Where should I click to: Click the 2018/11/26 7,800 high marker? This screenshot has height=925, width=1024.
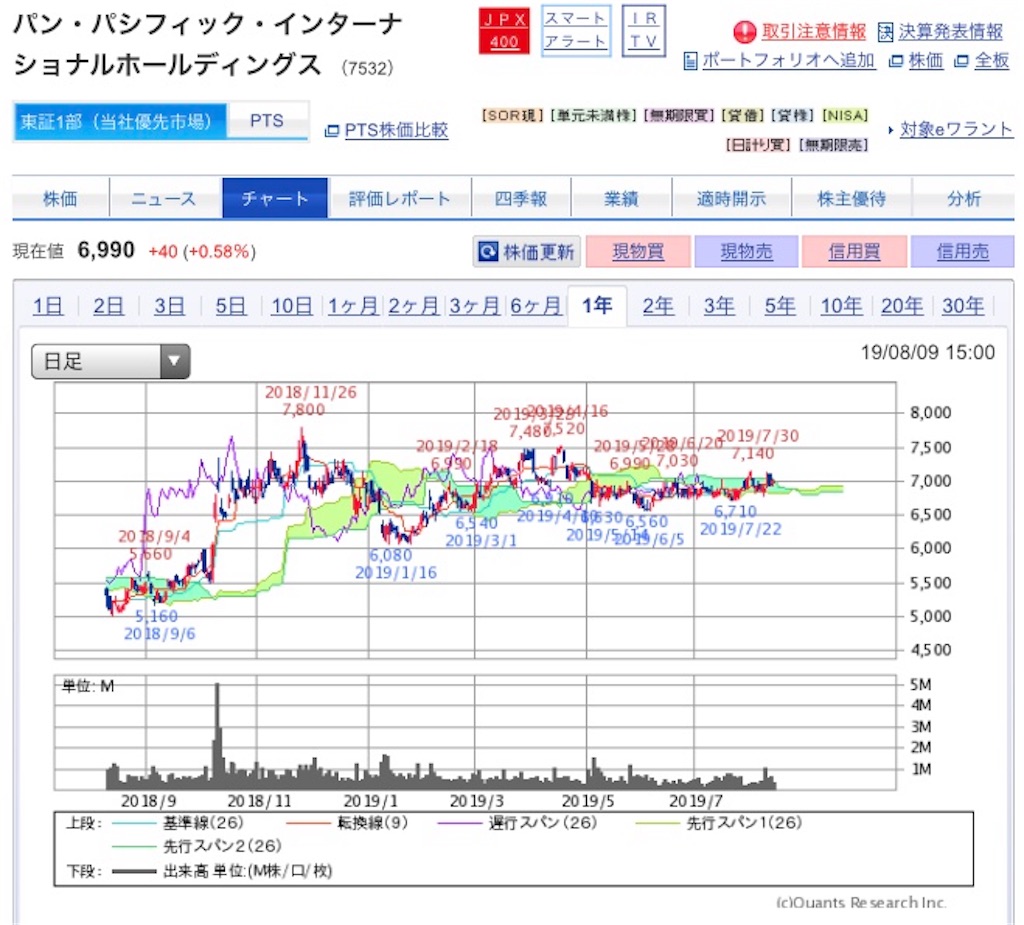(310, 400)
